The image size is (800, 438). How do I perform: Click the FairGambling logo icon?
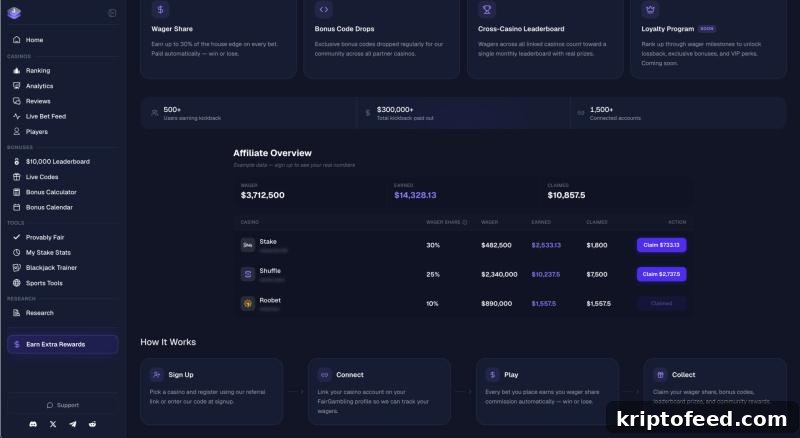click(x=14, y=13)
